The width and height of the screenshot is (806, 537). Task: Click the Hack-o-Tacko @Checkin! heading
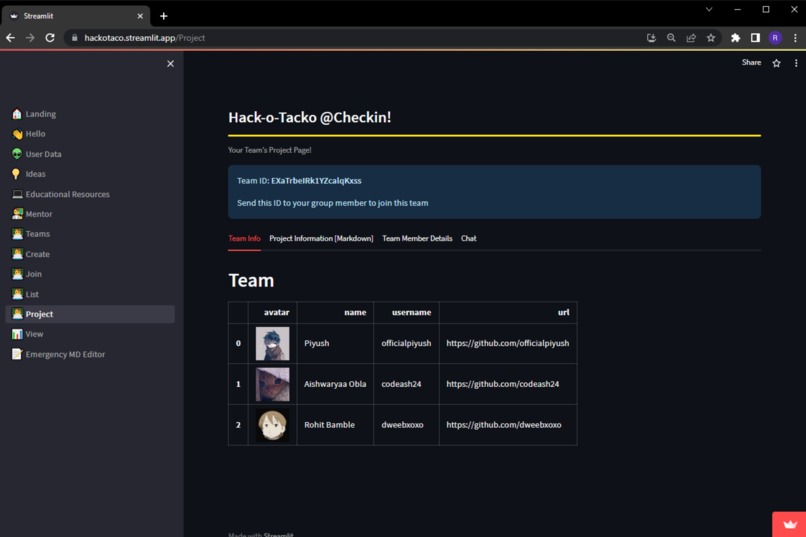tap(309, 118)
